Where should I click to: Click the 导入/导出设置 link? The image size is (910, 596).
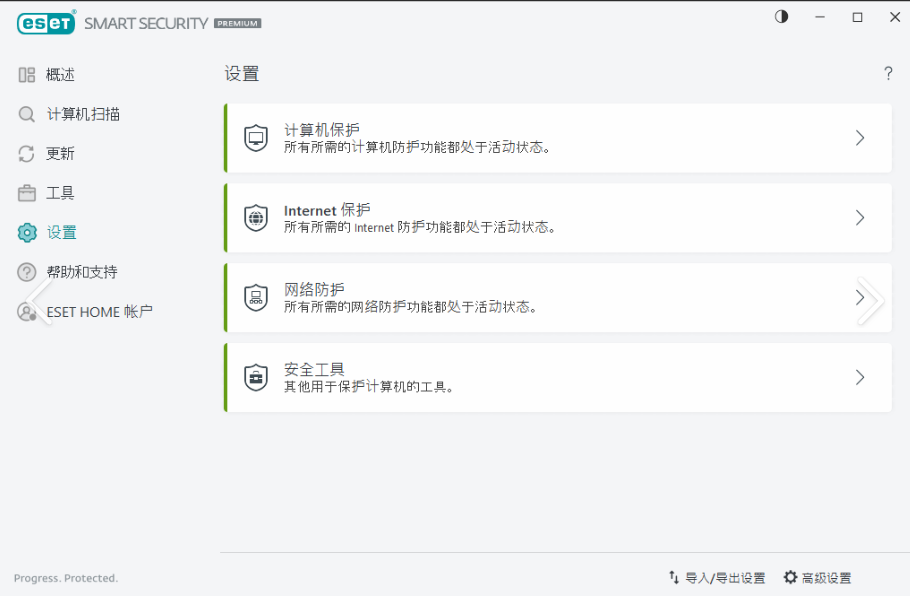[725, 578]
